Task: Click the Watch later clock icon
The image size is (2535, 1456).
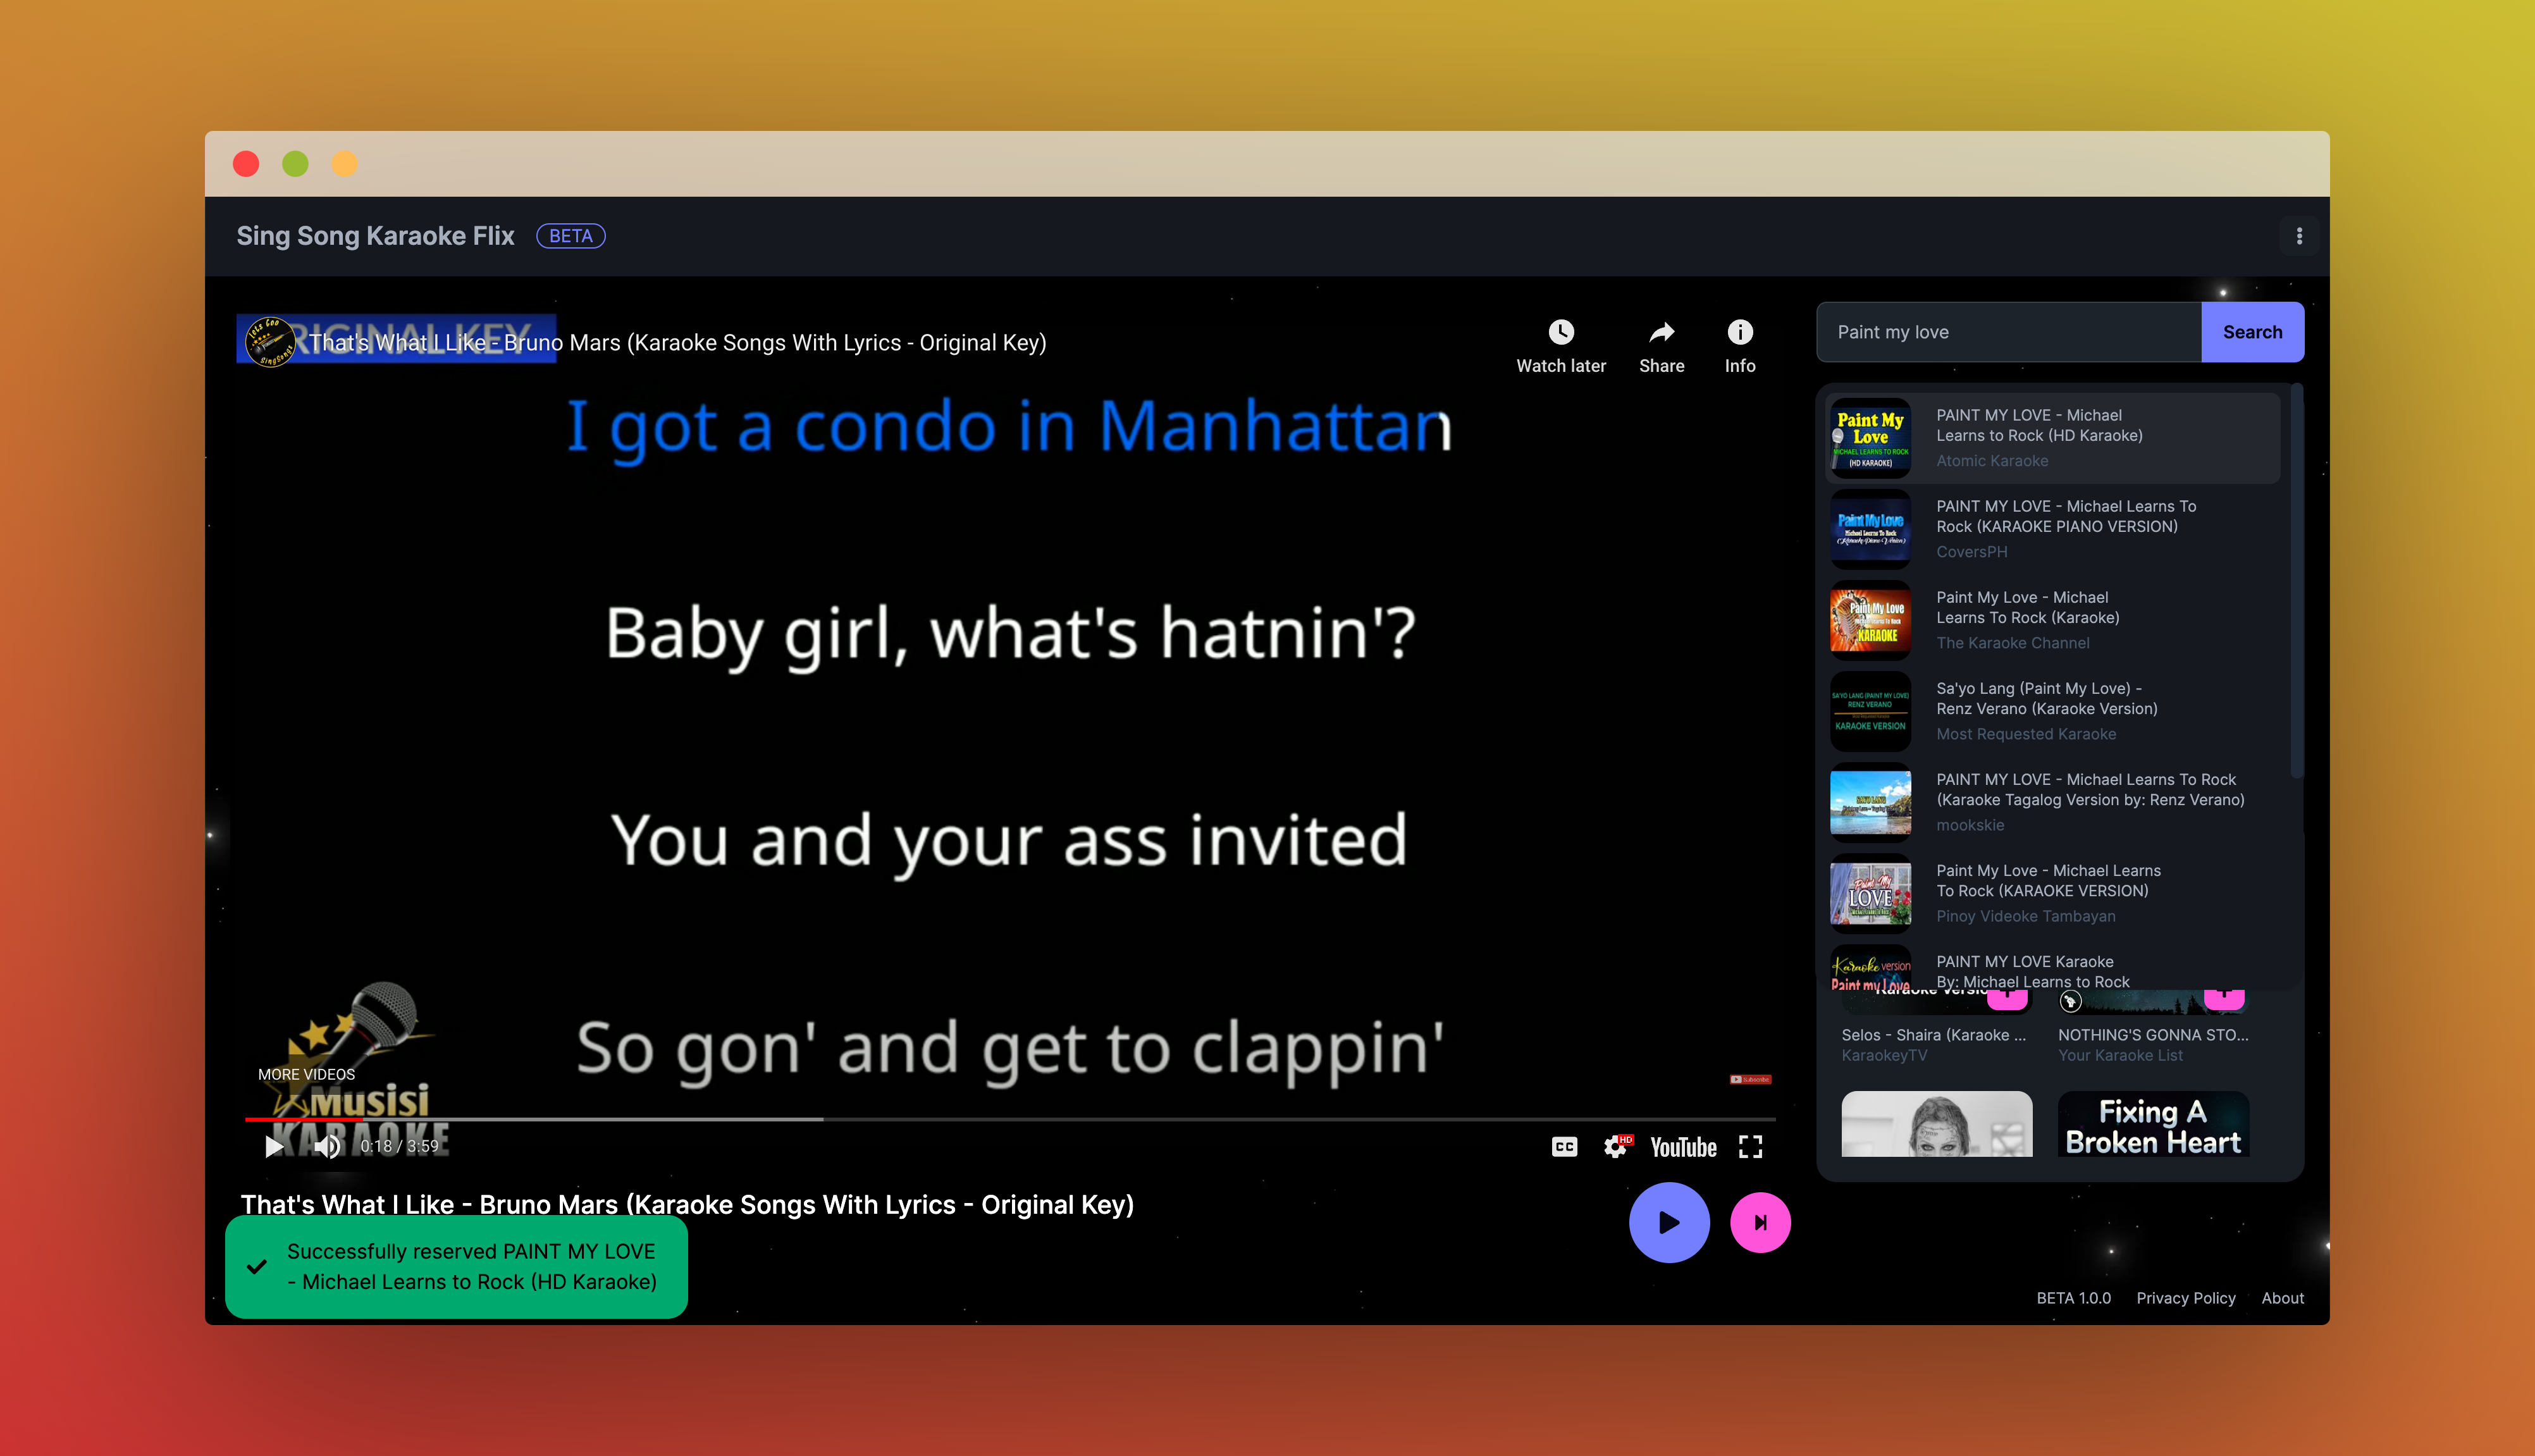Action: point(1561,332)
